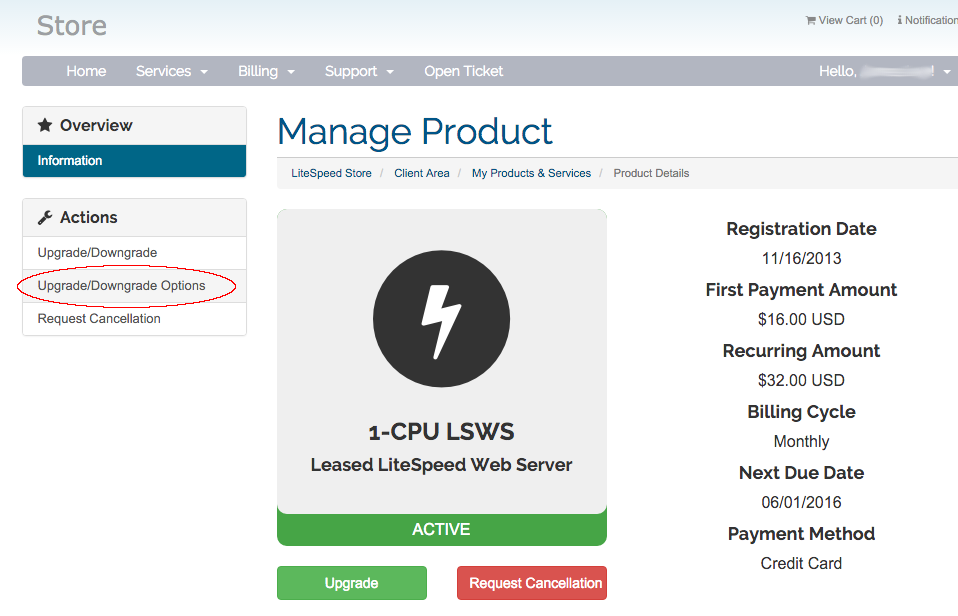Follow the Client Area breadcrumb link

tap(422, 174)
